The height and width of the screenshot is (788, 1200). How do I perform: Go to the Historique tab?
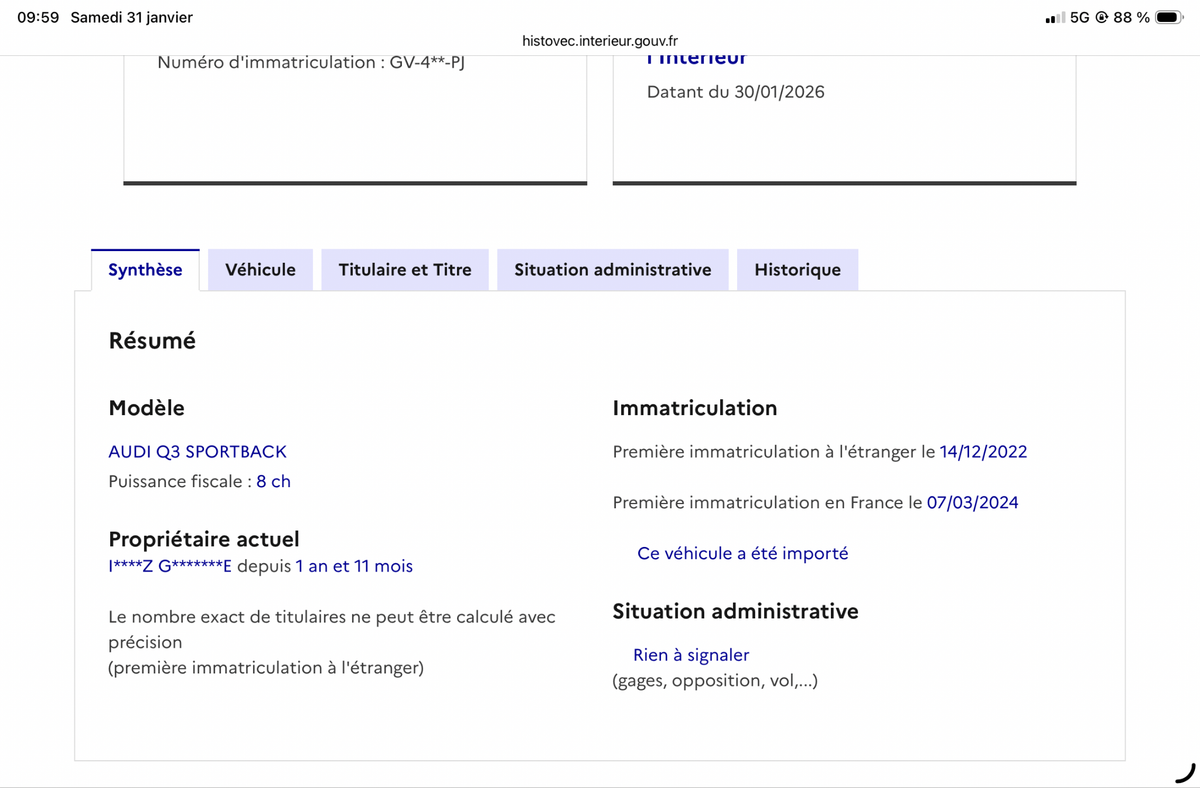tap(797, 270)
